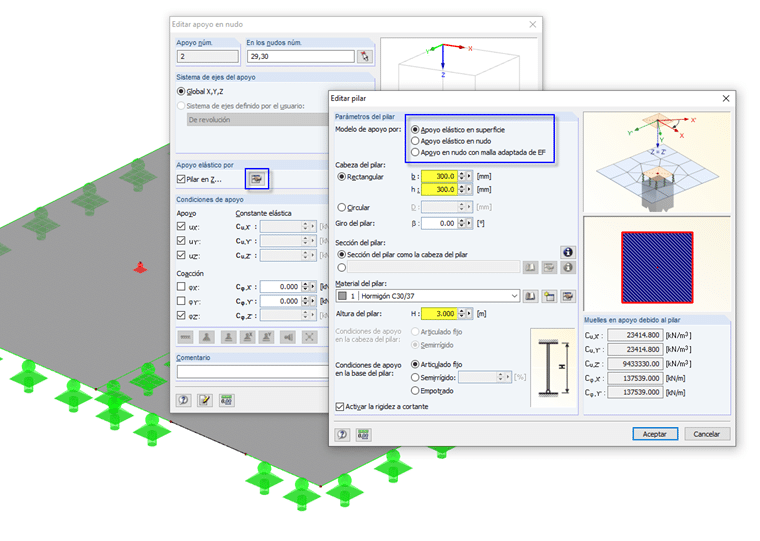This screenshot has width=760, height=541.
Task: Click the arrow-symbol preset icon, second from right in the row
Action: coord(288,337)
